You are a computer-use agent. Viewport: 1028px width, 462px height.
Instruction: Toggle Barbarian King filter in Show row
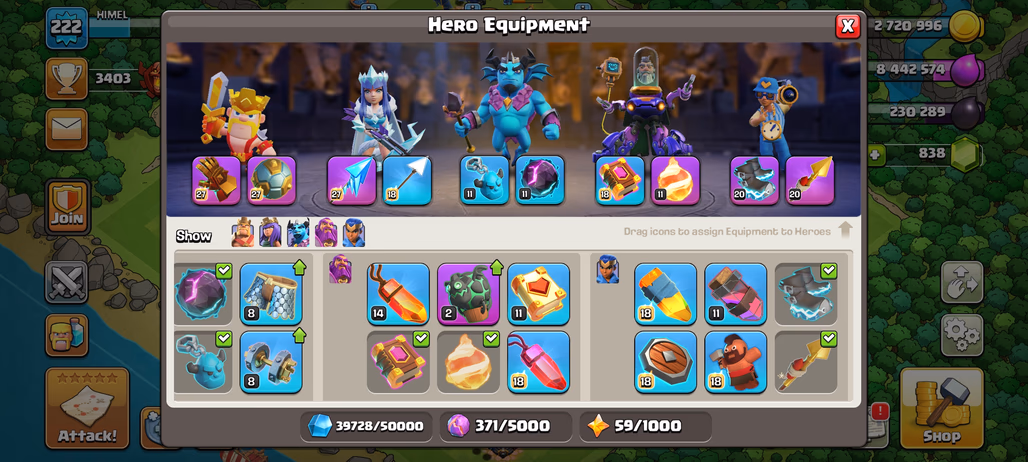tap(243, 233)
